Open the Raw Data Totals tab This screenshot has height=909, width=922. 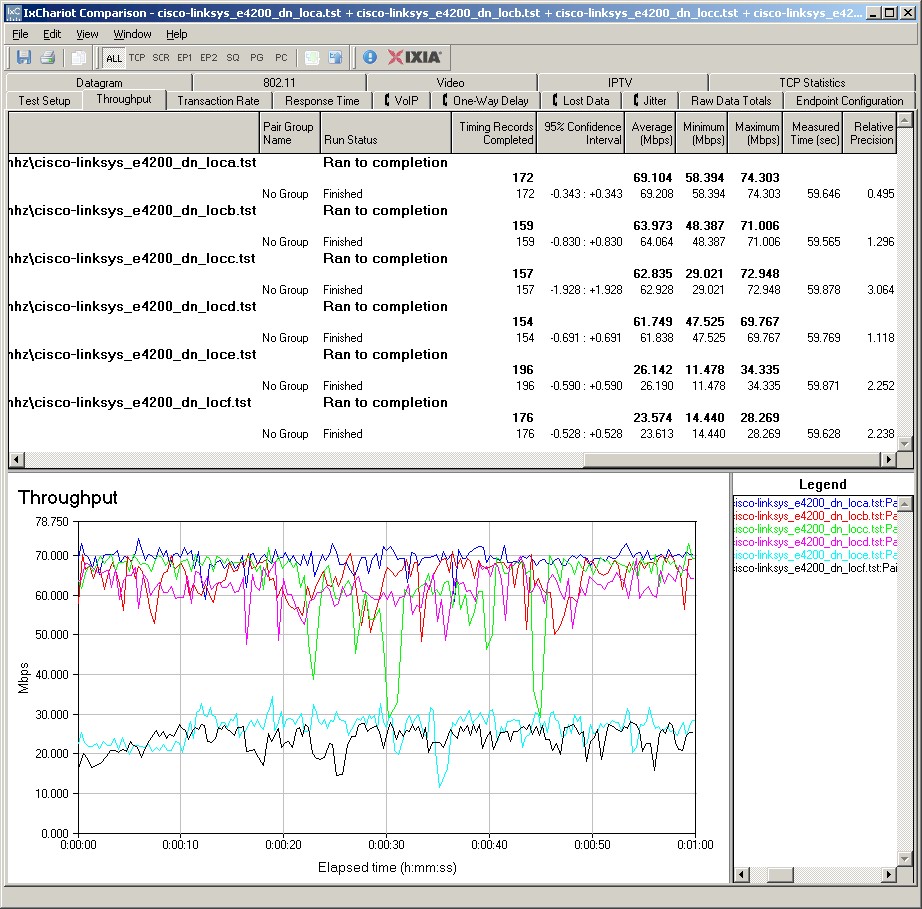tap(731, 101)
